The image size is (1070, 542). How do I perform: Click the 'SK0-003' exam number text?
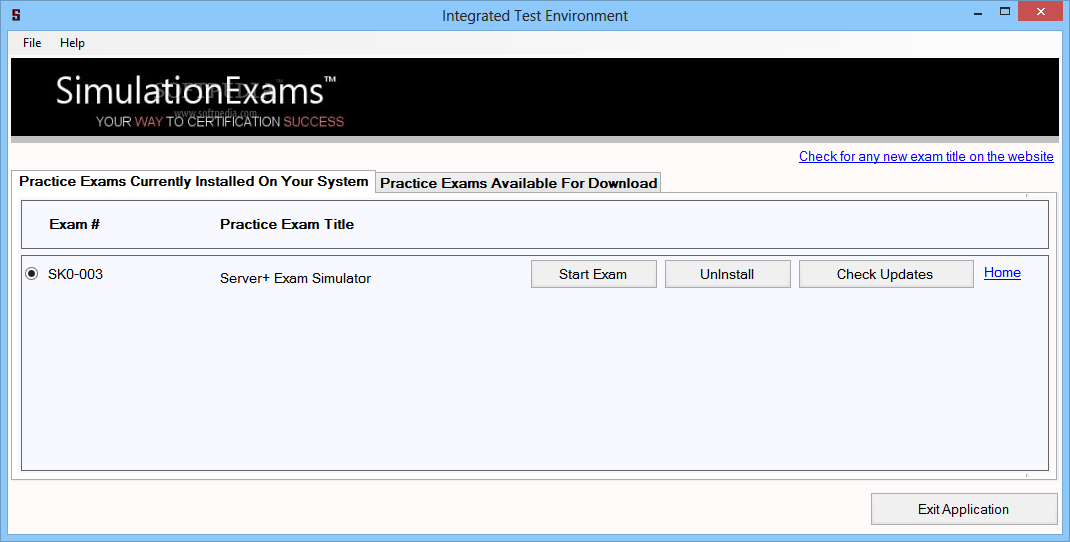click(x=75, y=274)
